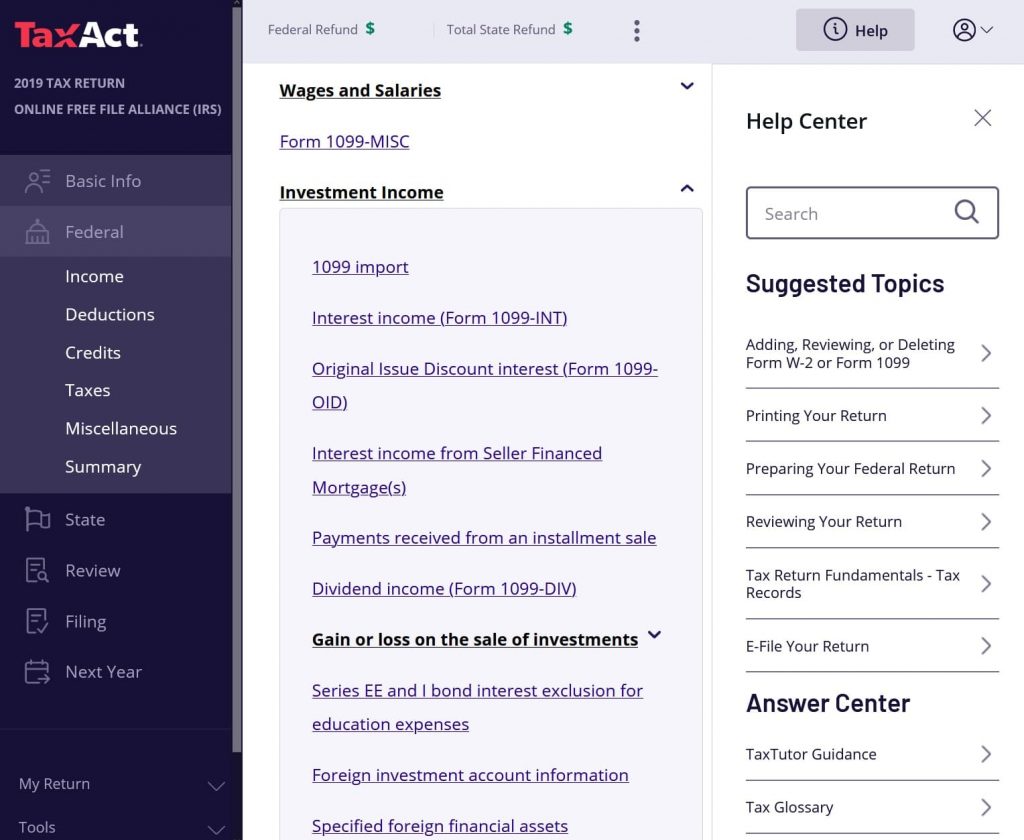Select Review in the sidebar
Screen dimensions: 1024x840
[x=116, y=570]
